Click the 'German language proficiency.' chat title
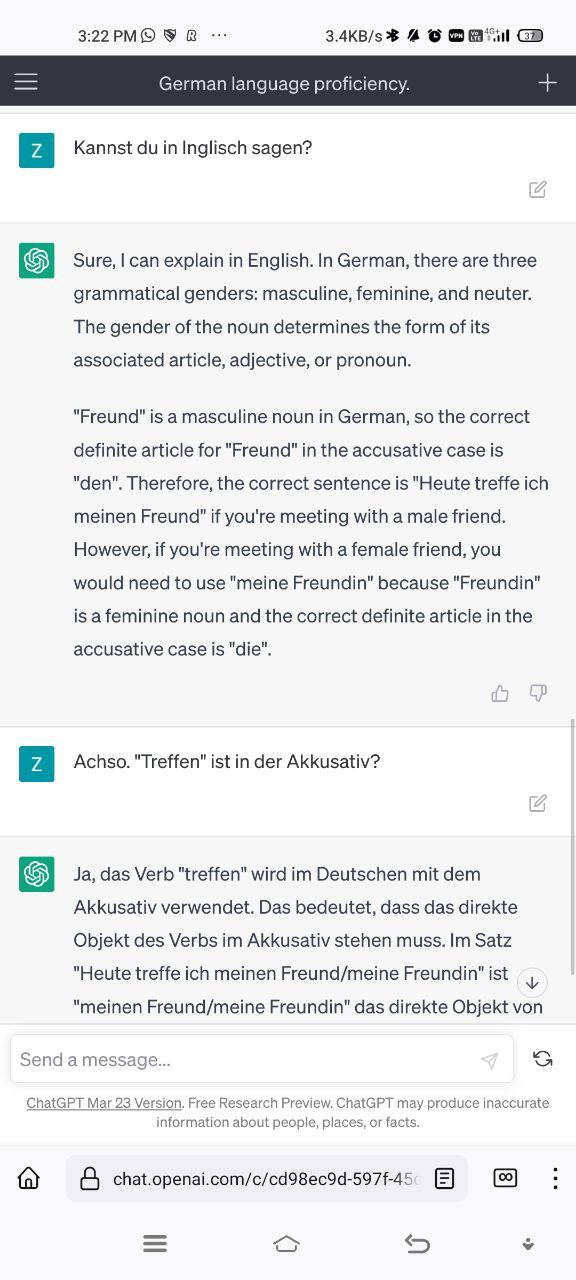Viewport: 576px width, 1280px height. tap(284, 83)
